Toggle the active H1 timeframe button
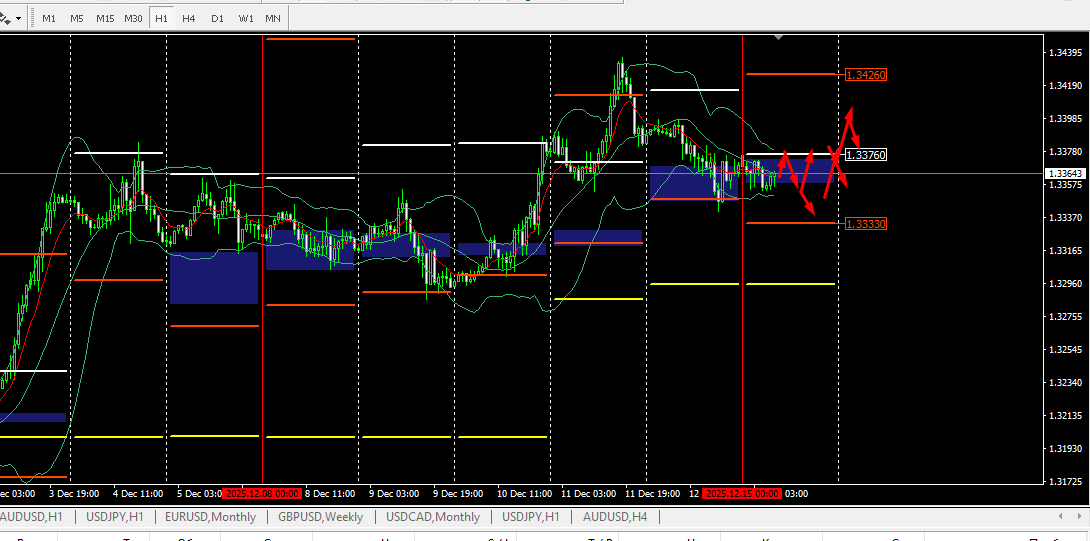Screen dimensions: 1090x541 point(161,19)
